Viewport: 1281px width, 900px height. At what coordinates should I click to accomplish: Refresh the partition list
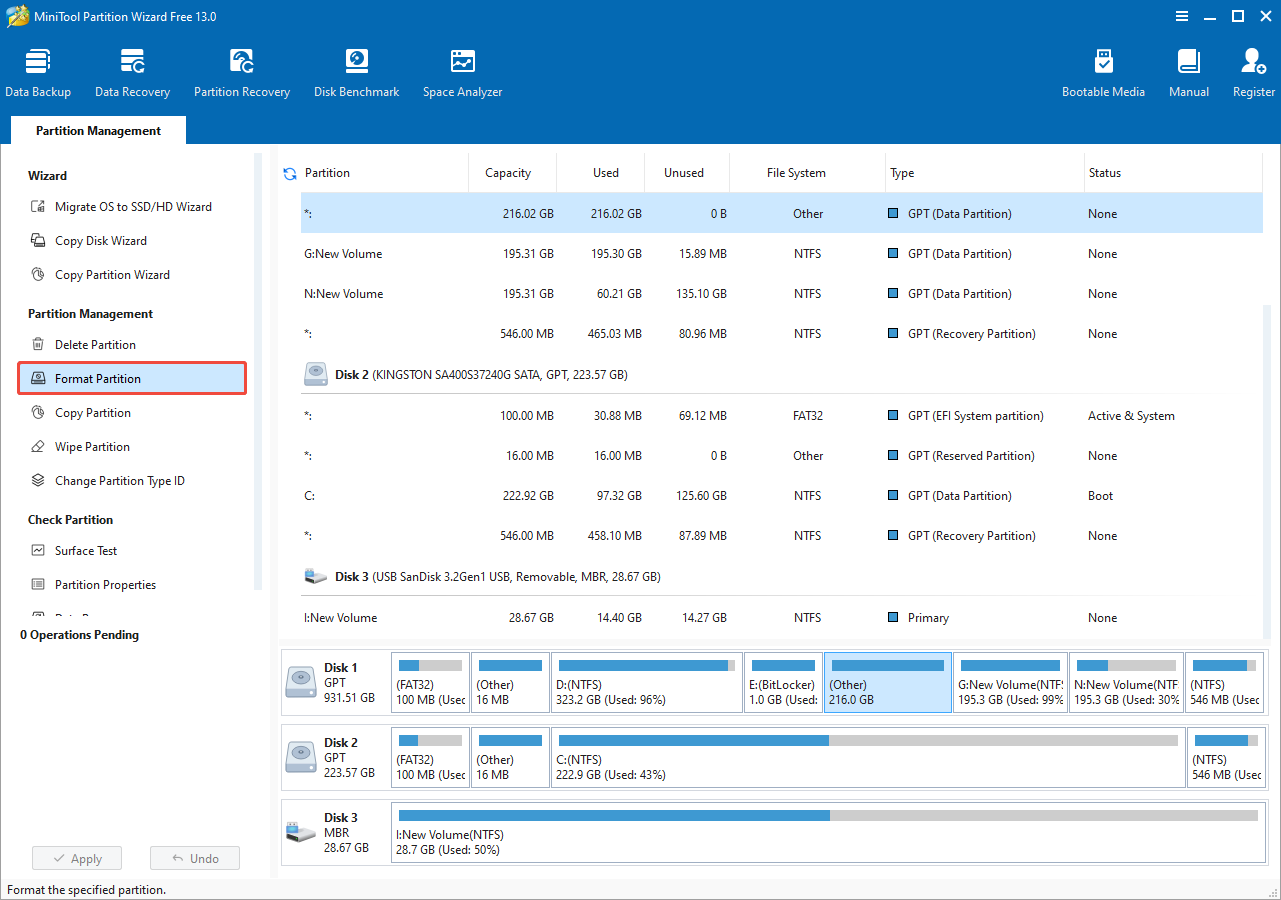click(x=289, y=172)
